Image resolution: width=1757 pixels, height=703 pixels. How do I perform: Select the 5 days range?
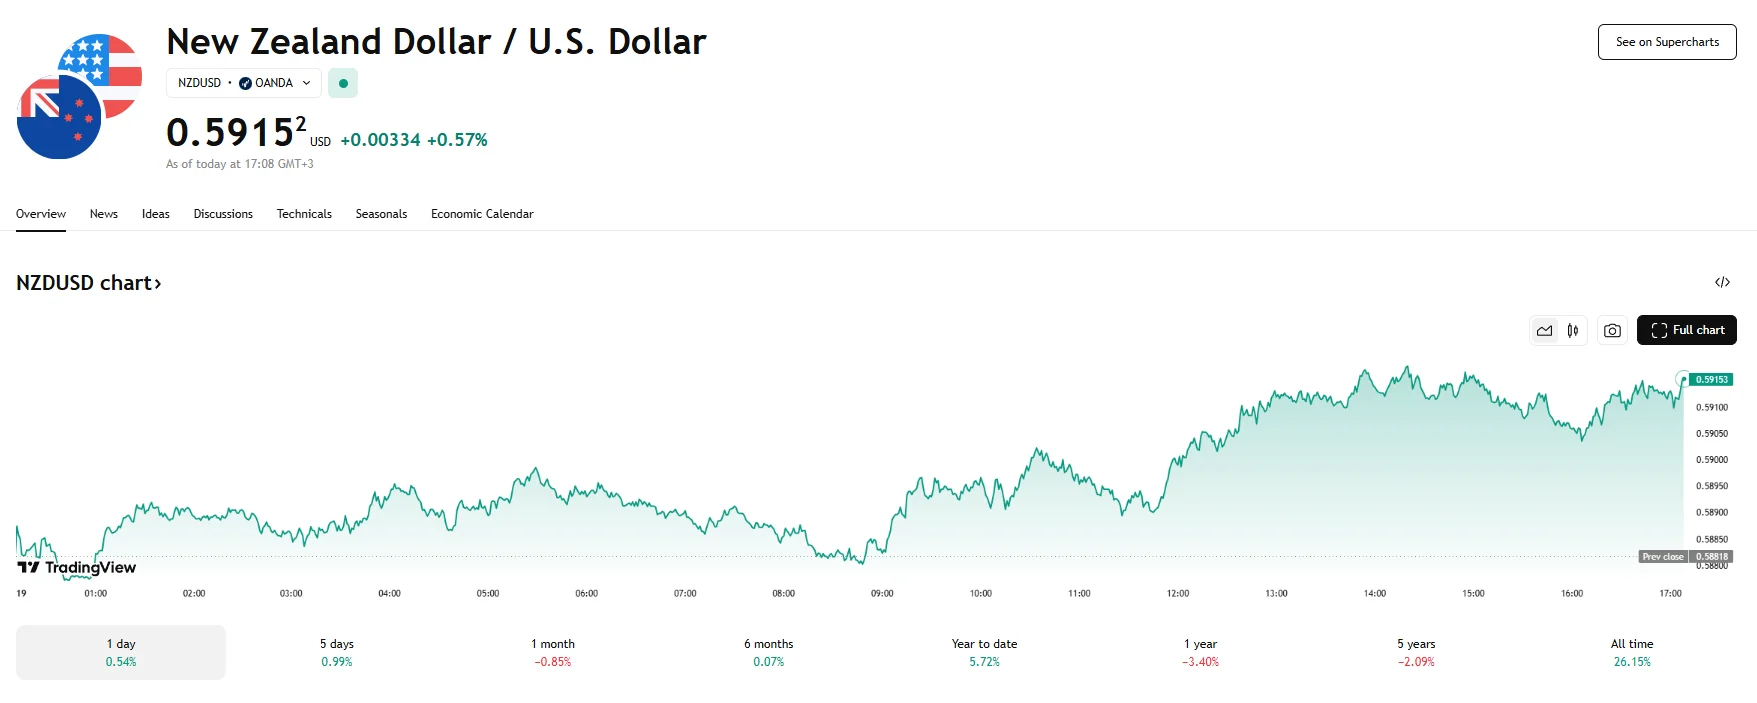click(x=337, y=652)
